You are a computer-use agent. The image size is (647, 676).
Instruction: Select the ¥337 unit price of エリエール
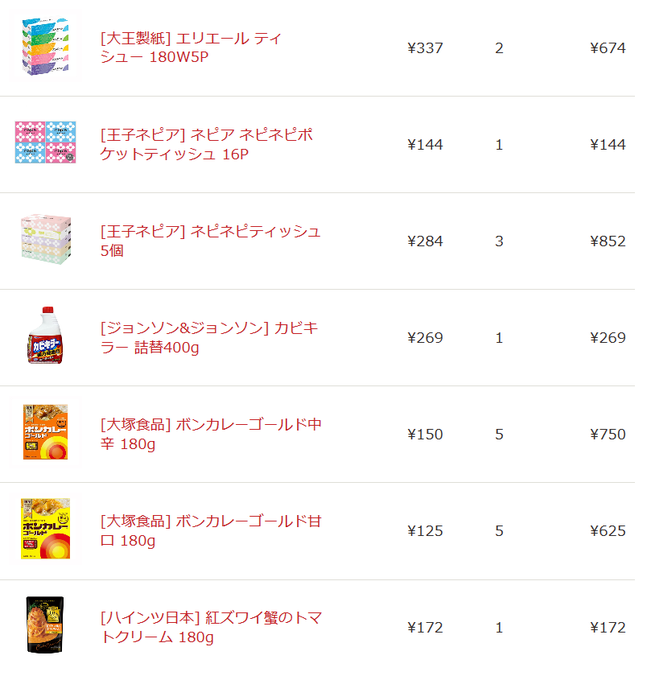coord(425,48)
